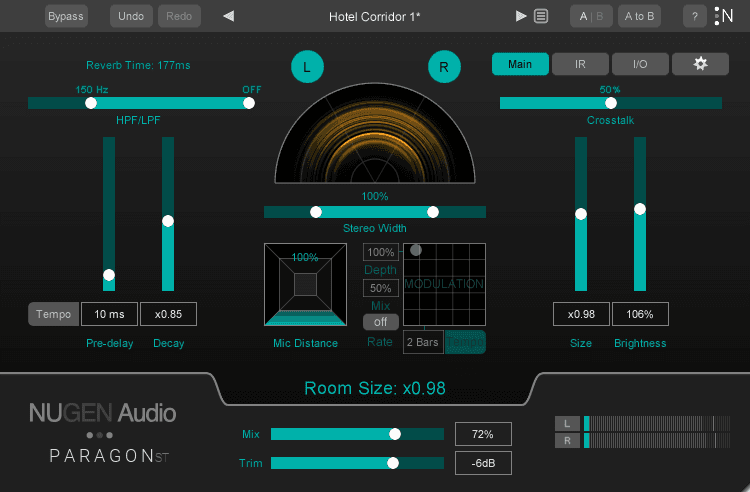Open the preset list browser icon

pos(541,16)
